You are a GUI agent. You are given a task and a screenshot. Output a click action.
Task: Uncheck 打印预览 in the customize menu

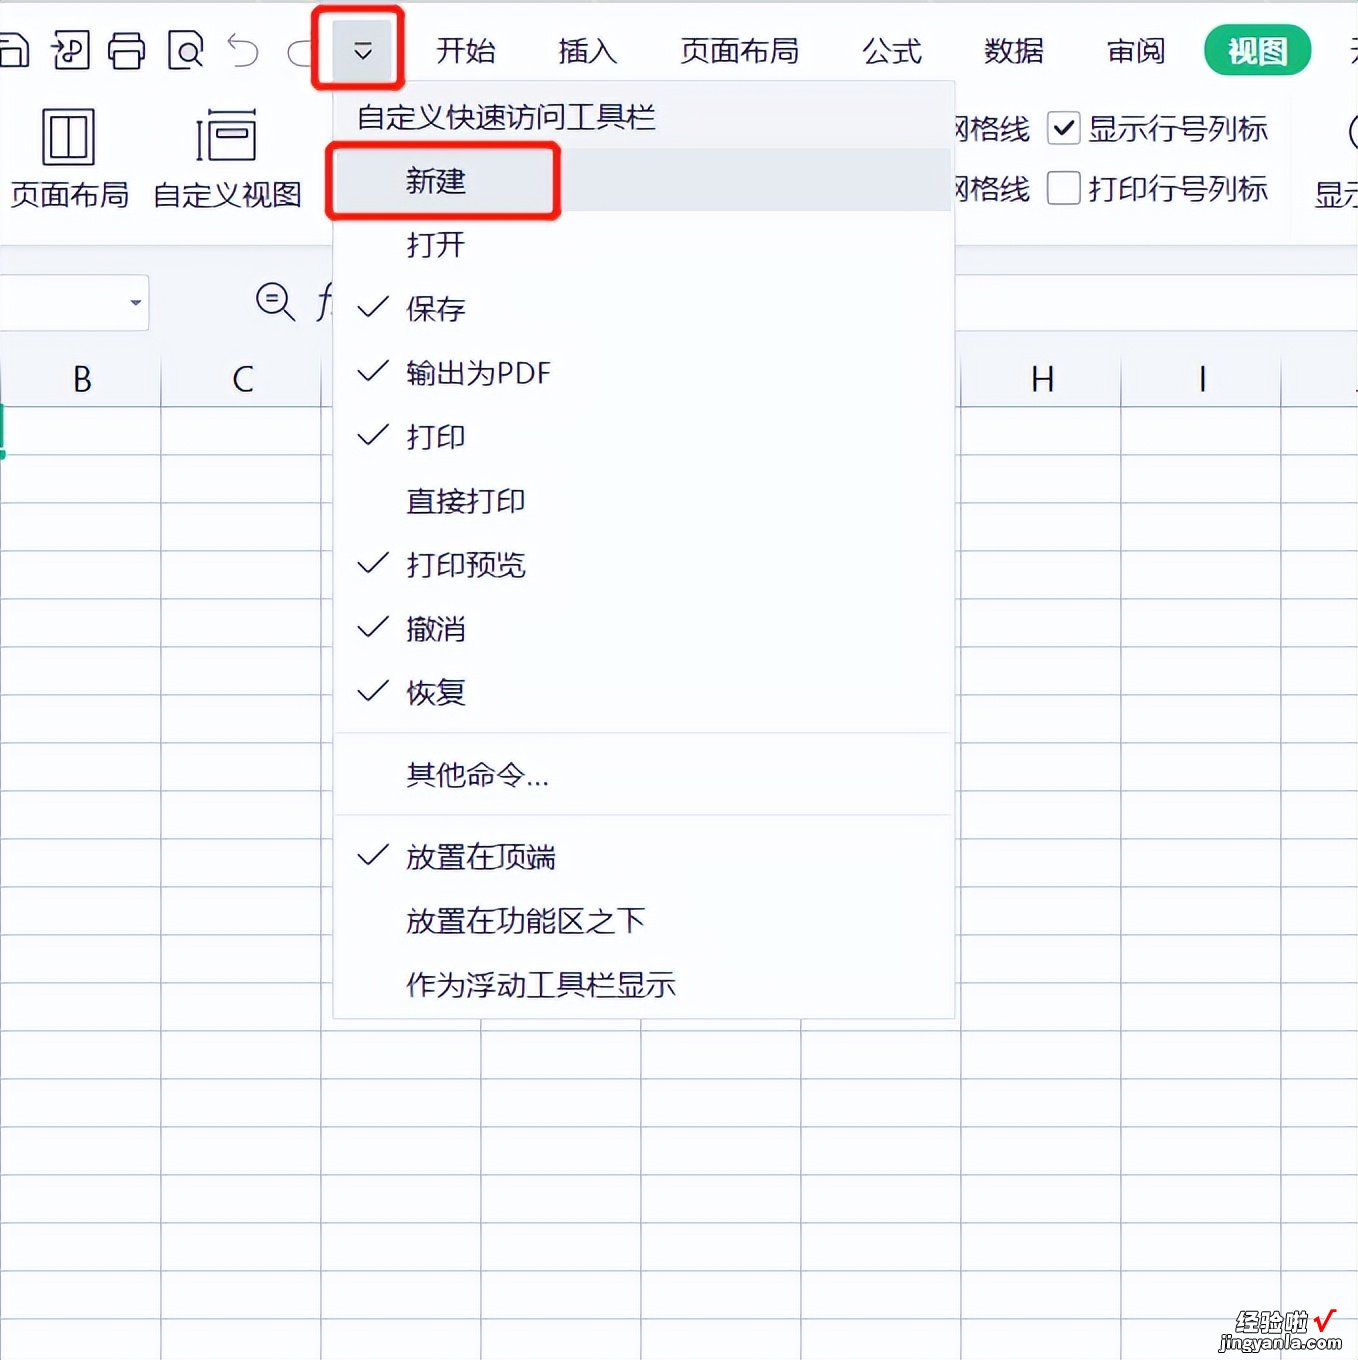click(643, 565)
